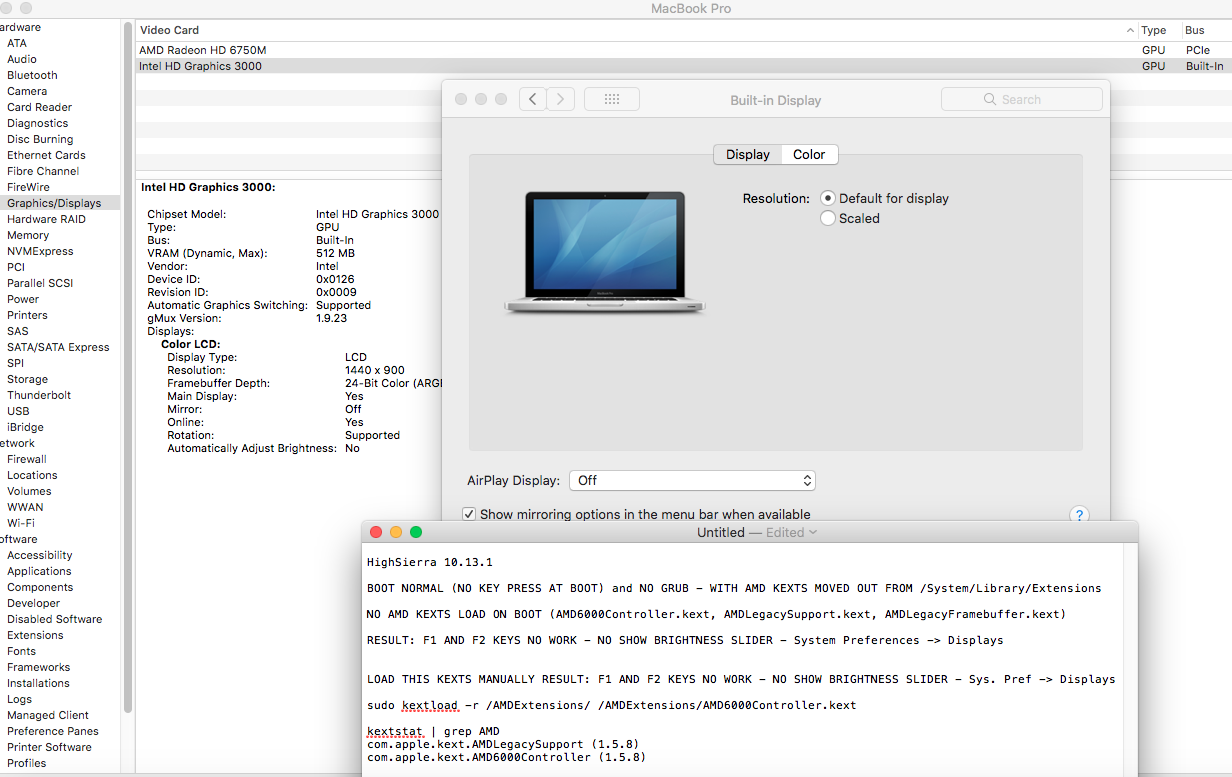Select FireWire in the sidebar

pos(28,187)
